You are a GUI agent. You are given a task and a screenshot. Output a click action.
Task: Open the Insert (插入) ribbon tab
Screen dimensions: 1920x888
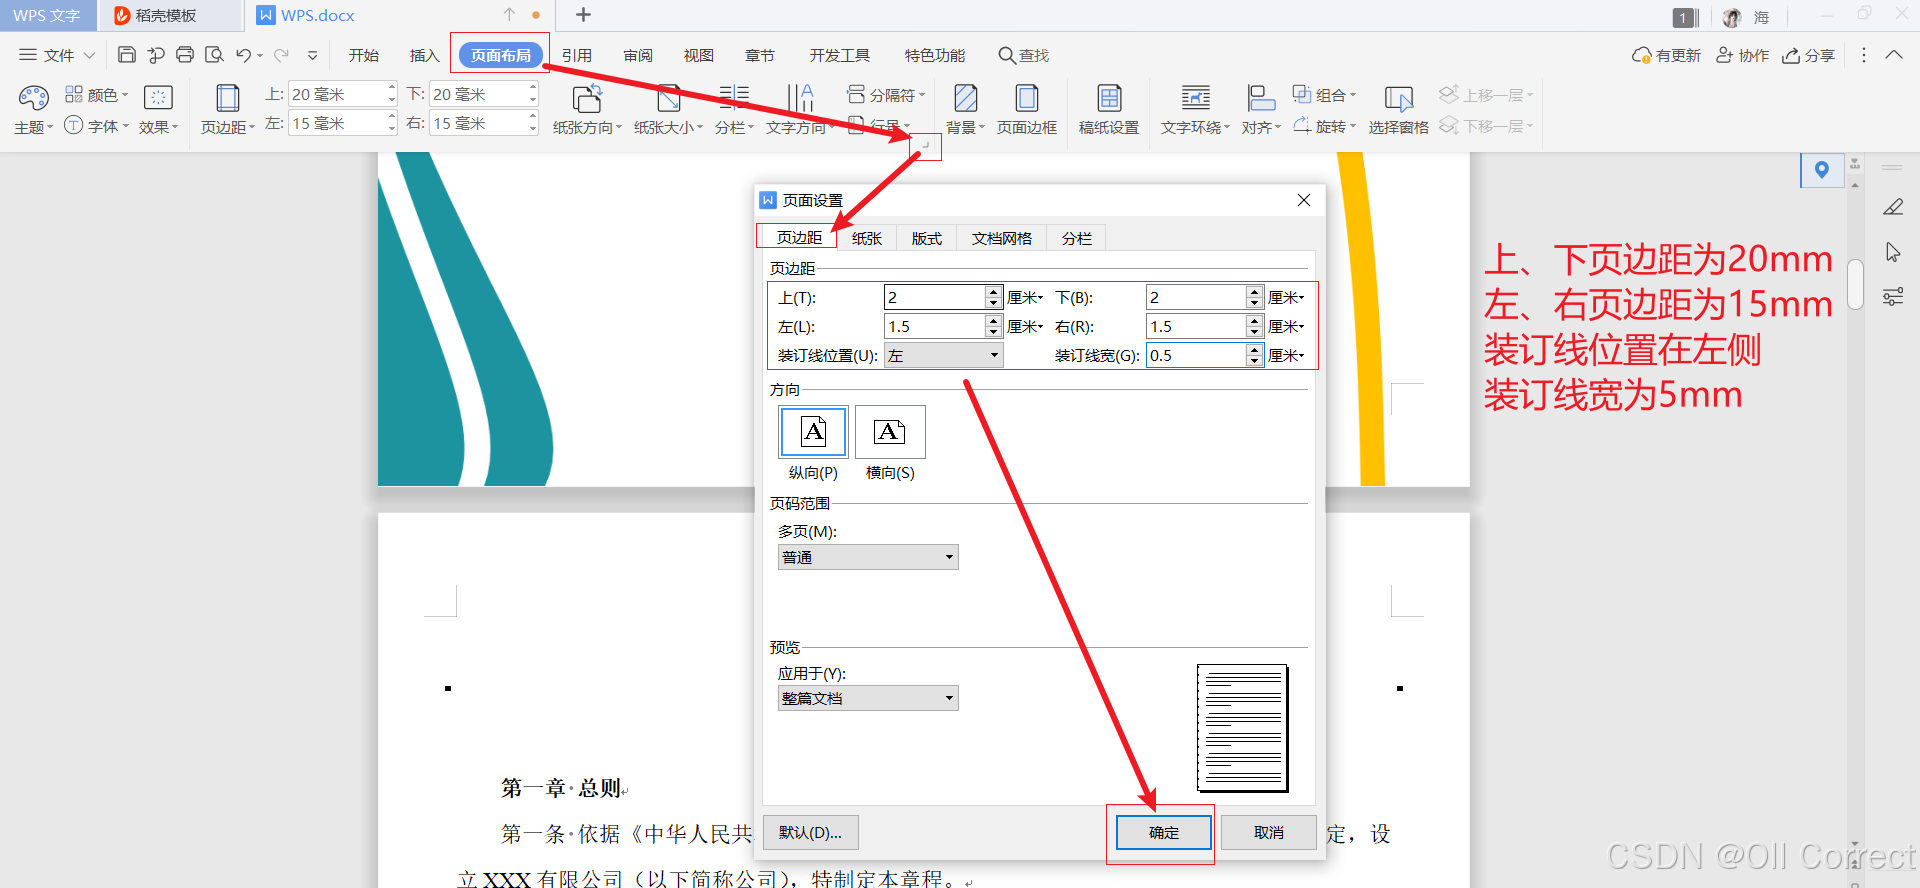(x=424, y=55)
